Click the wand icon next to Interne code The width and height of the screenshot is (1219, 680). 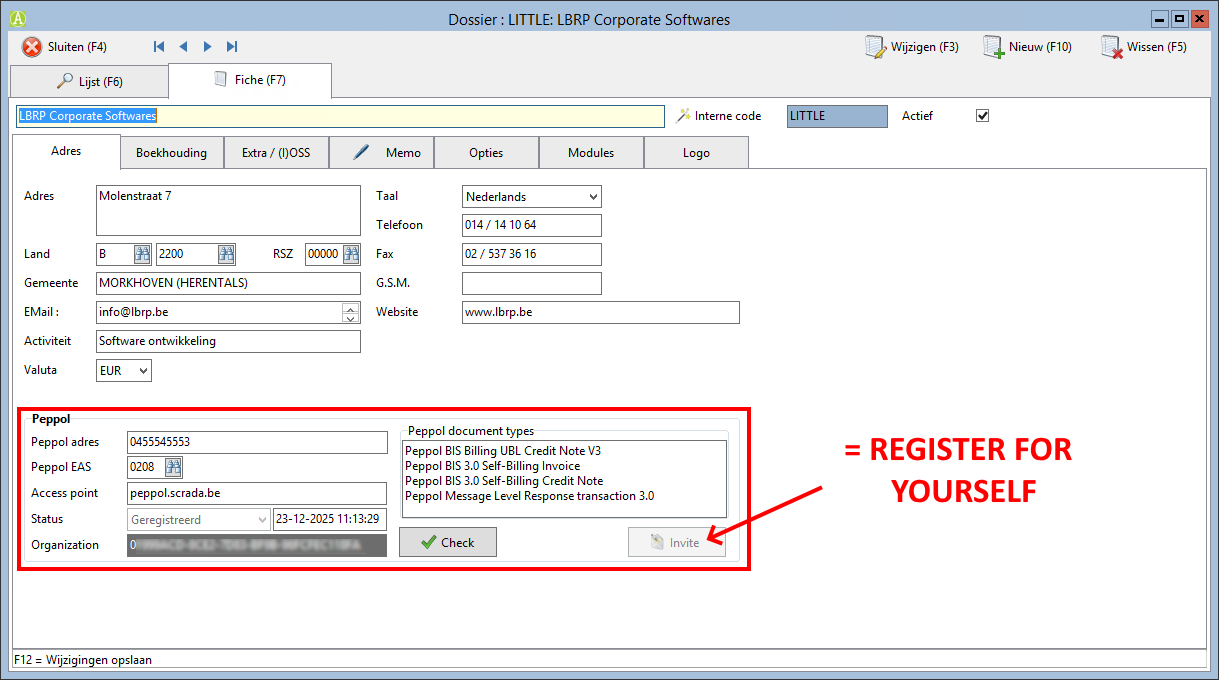point(684,116)
